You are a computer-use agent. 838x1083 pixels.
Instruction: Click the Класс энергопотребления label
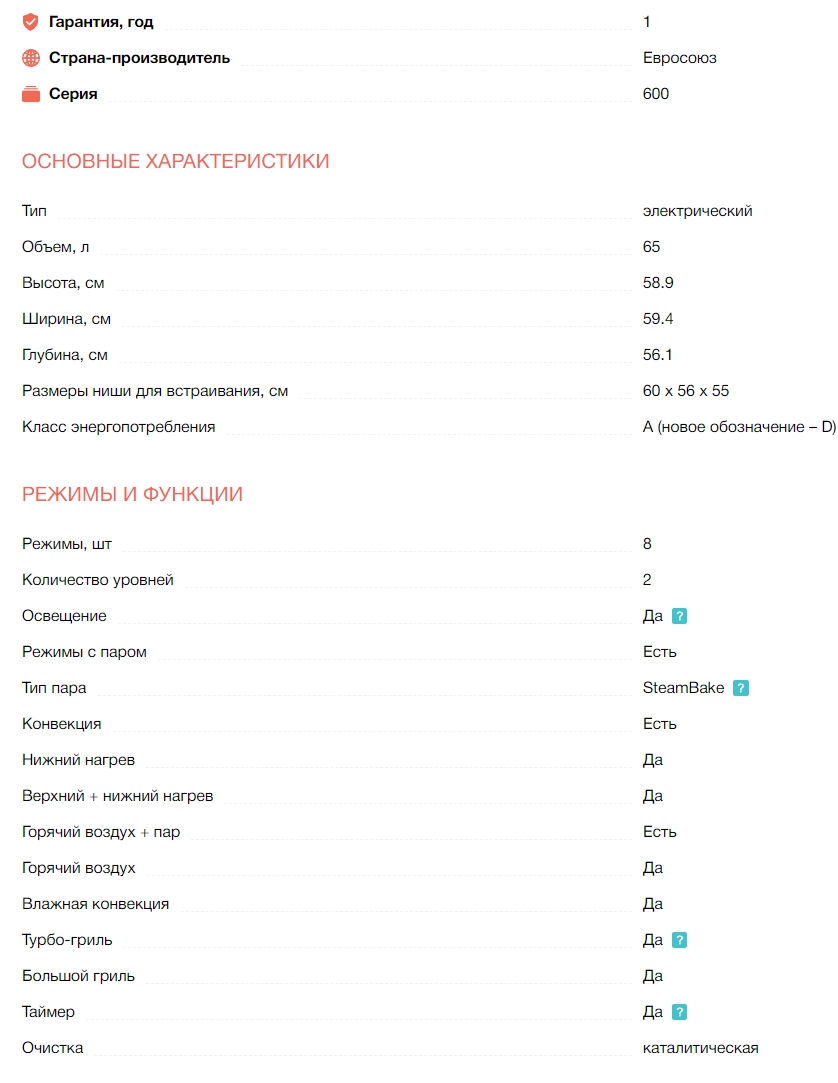(119, 427)
